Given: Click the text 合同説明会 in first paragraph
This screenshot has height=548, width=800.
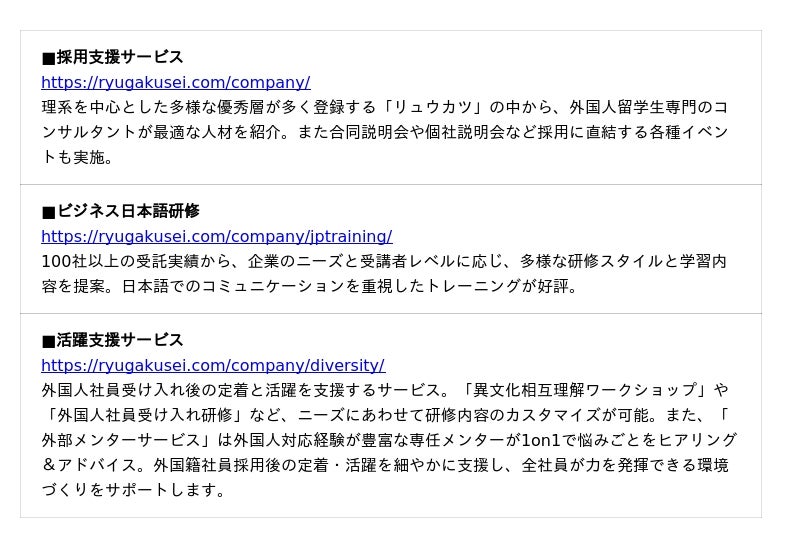Looking at the screenshot, I should 381,132.
